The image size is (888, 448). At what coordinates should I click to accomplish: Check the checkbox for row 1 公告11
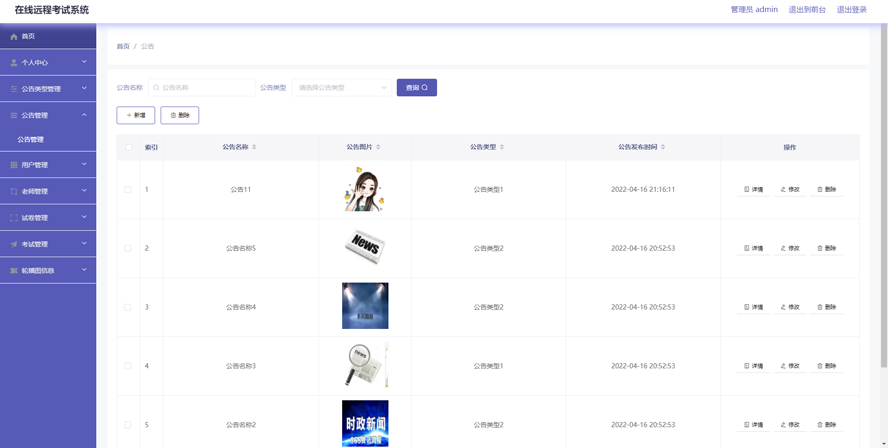point(128,189)
